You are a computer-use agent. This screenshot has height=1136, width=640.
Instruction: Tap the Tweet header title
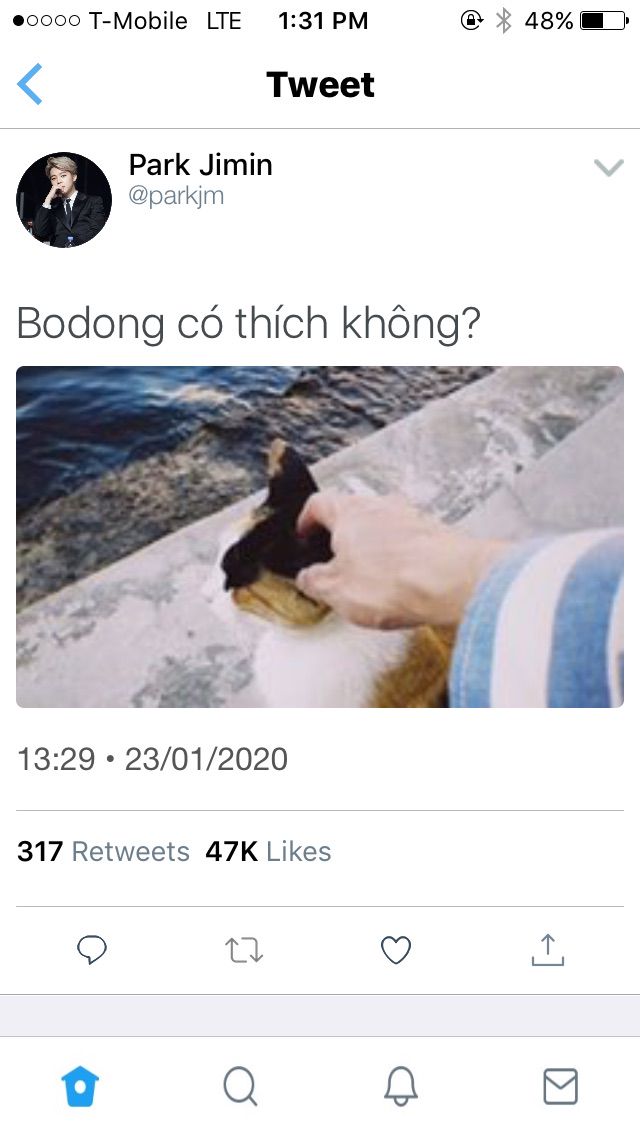click(x=320, y=85)
